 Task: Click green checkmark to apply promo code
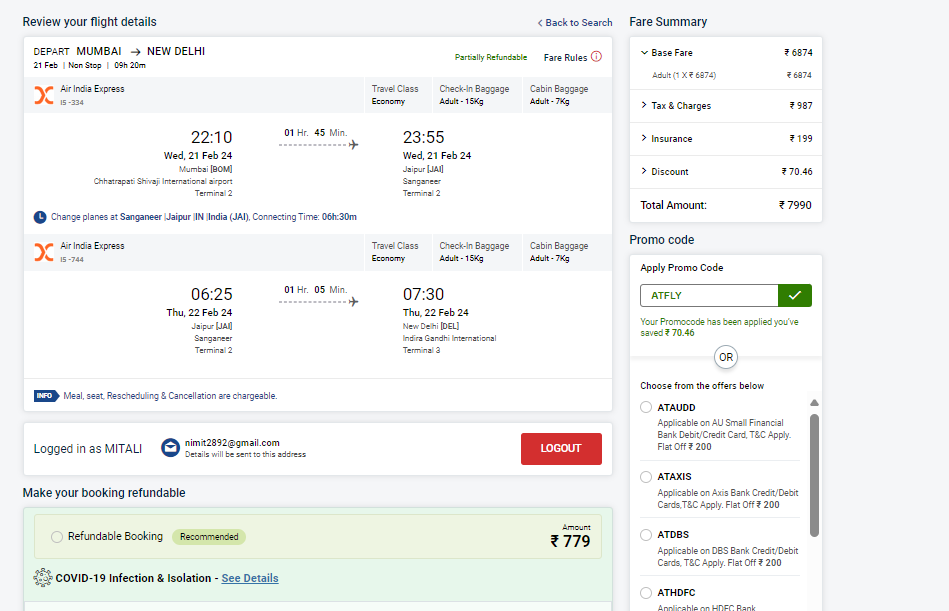click(x=795, y=295)
